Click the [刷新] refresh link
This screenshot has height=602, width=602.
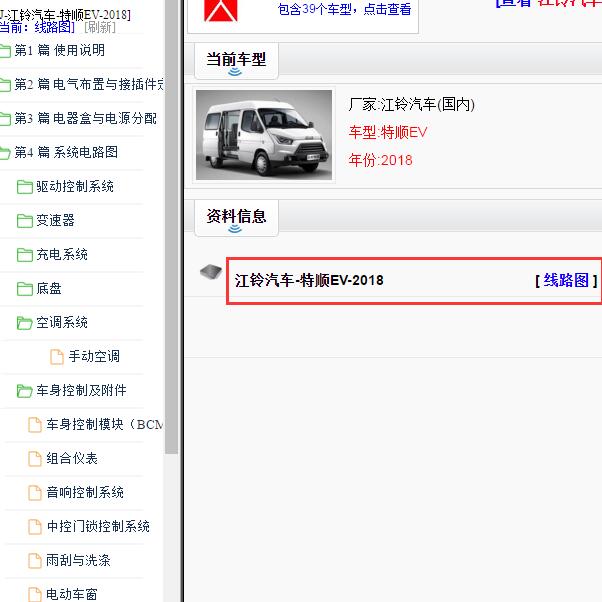pos(100,27)
